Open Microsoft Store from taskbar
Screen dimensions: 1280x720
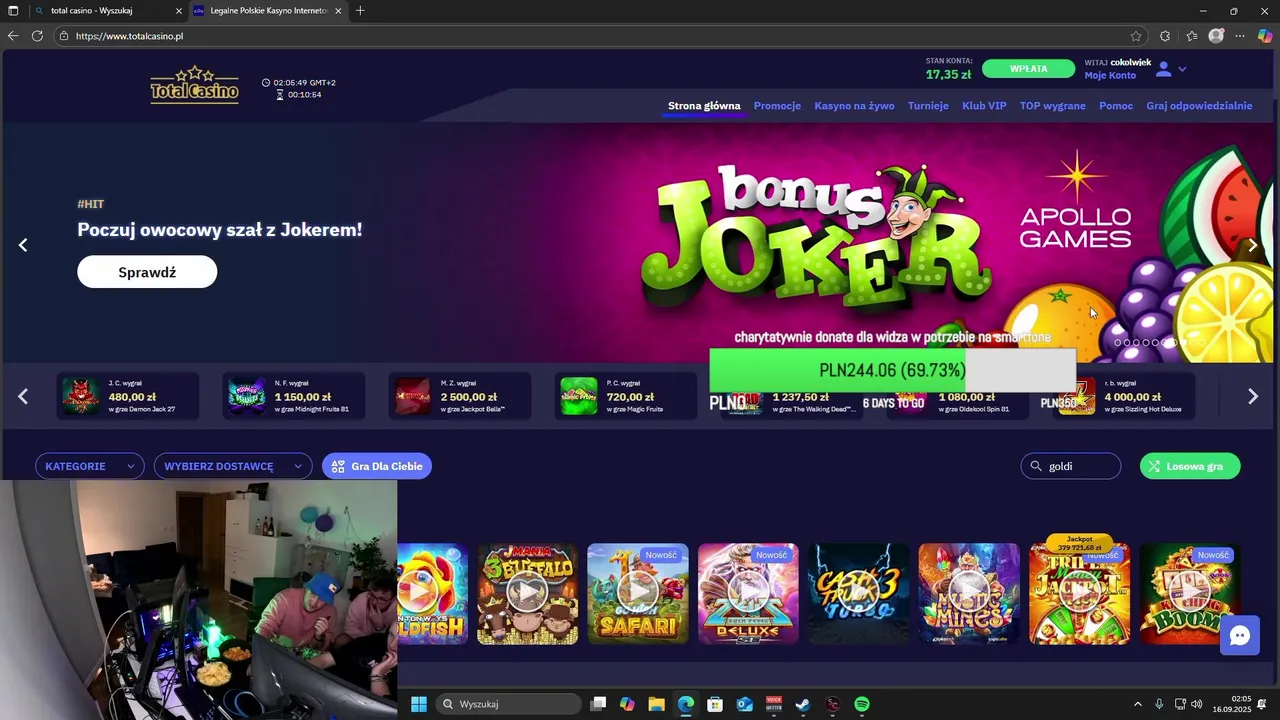[x=715, y=704]
